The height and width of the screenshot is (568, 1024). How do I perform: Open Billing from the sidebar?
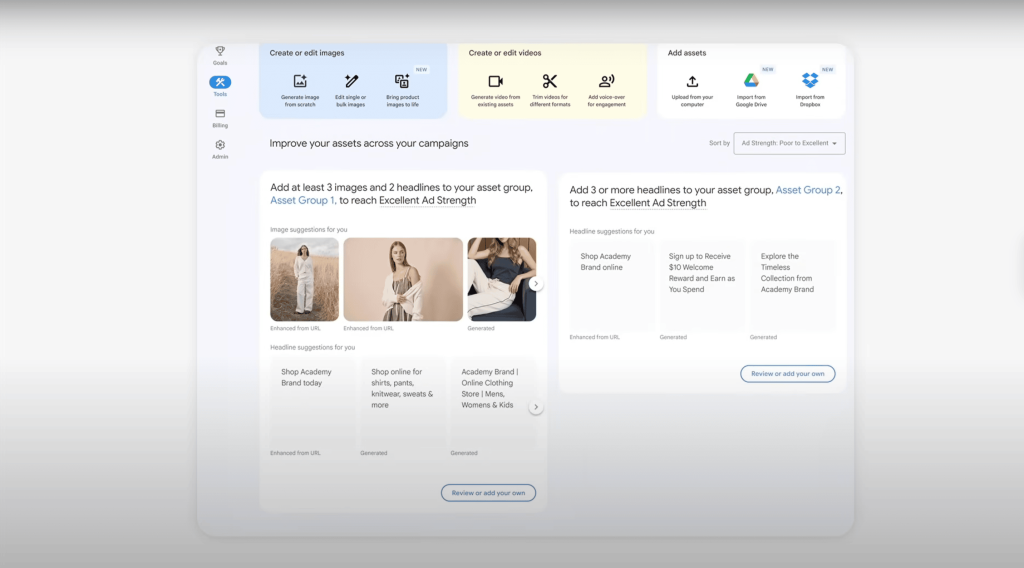[x=220, y=118]
